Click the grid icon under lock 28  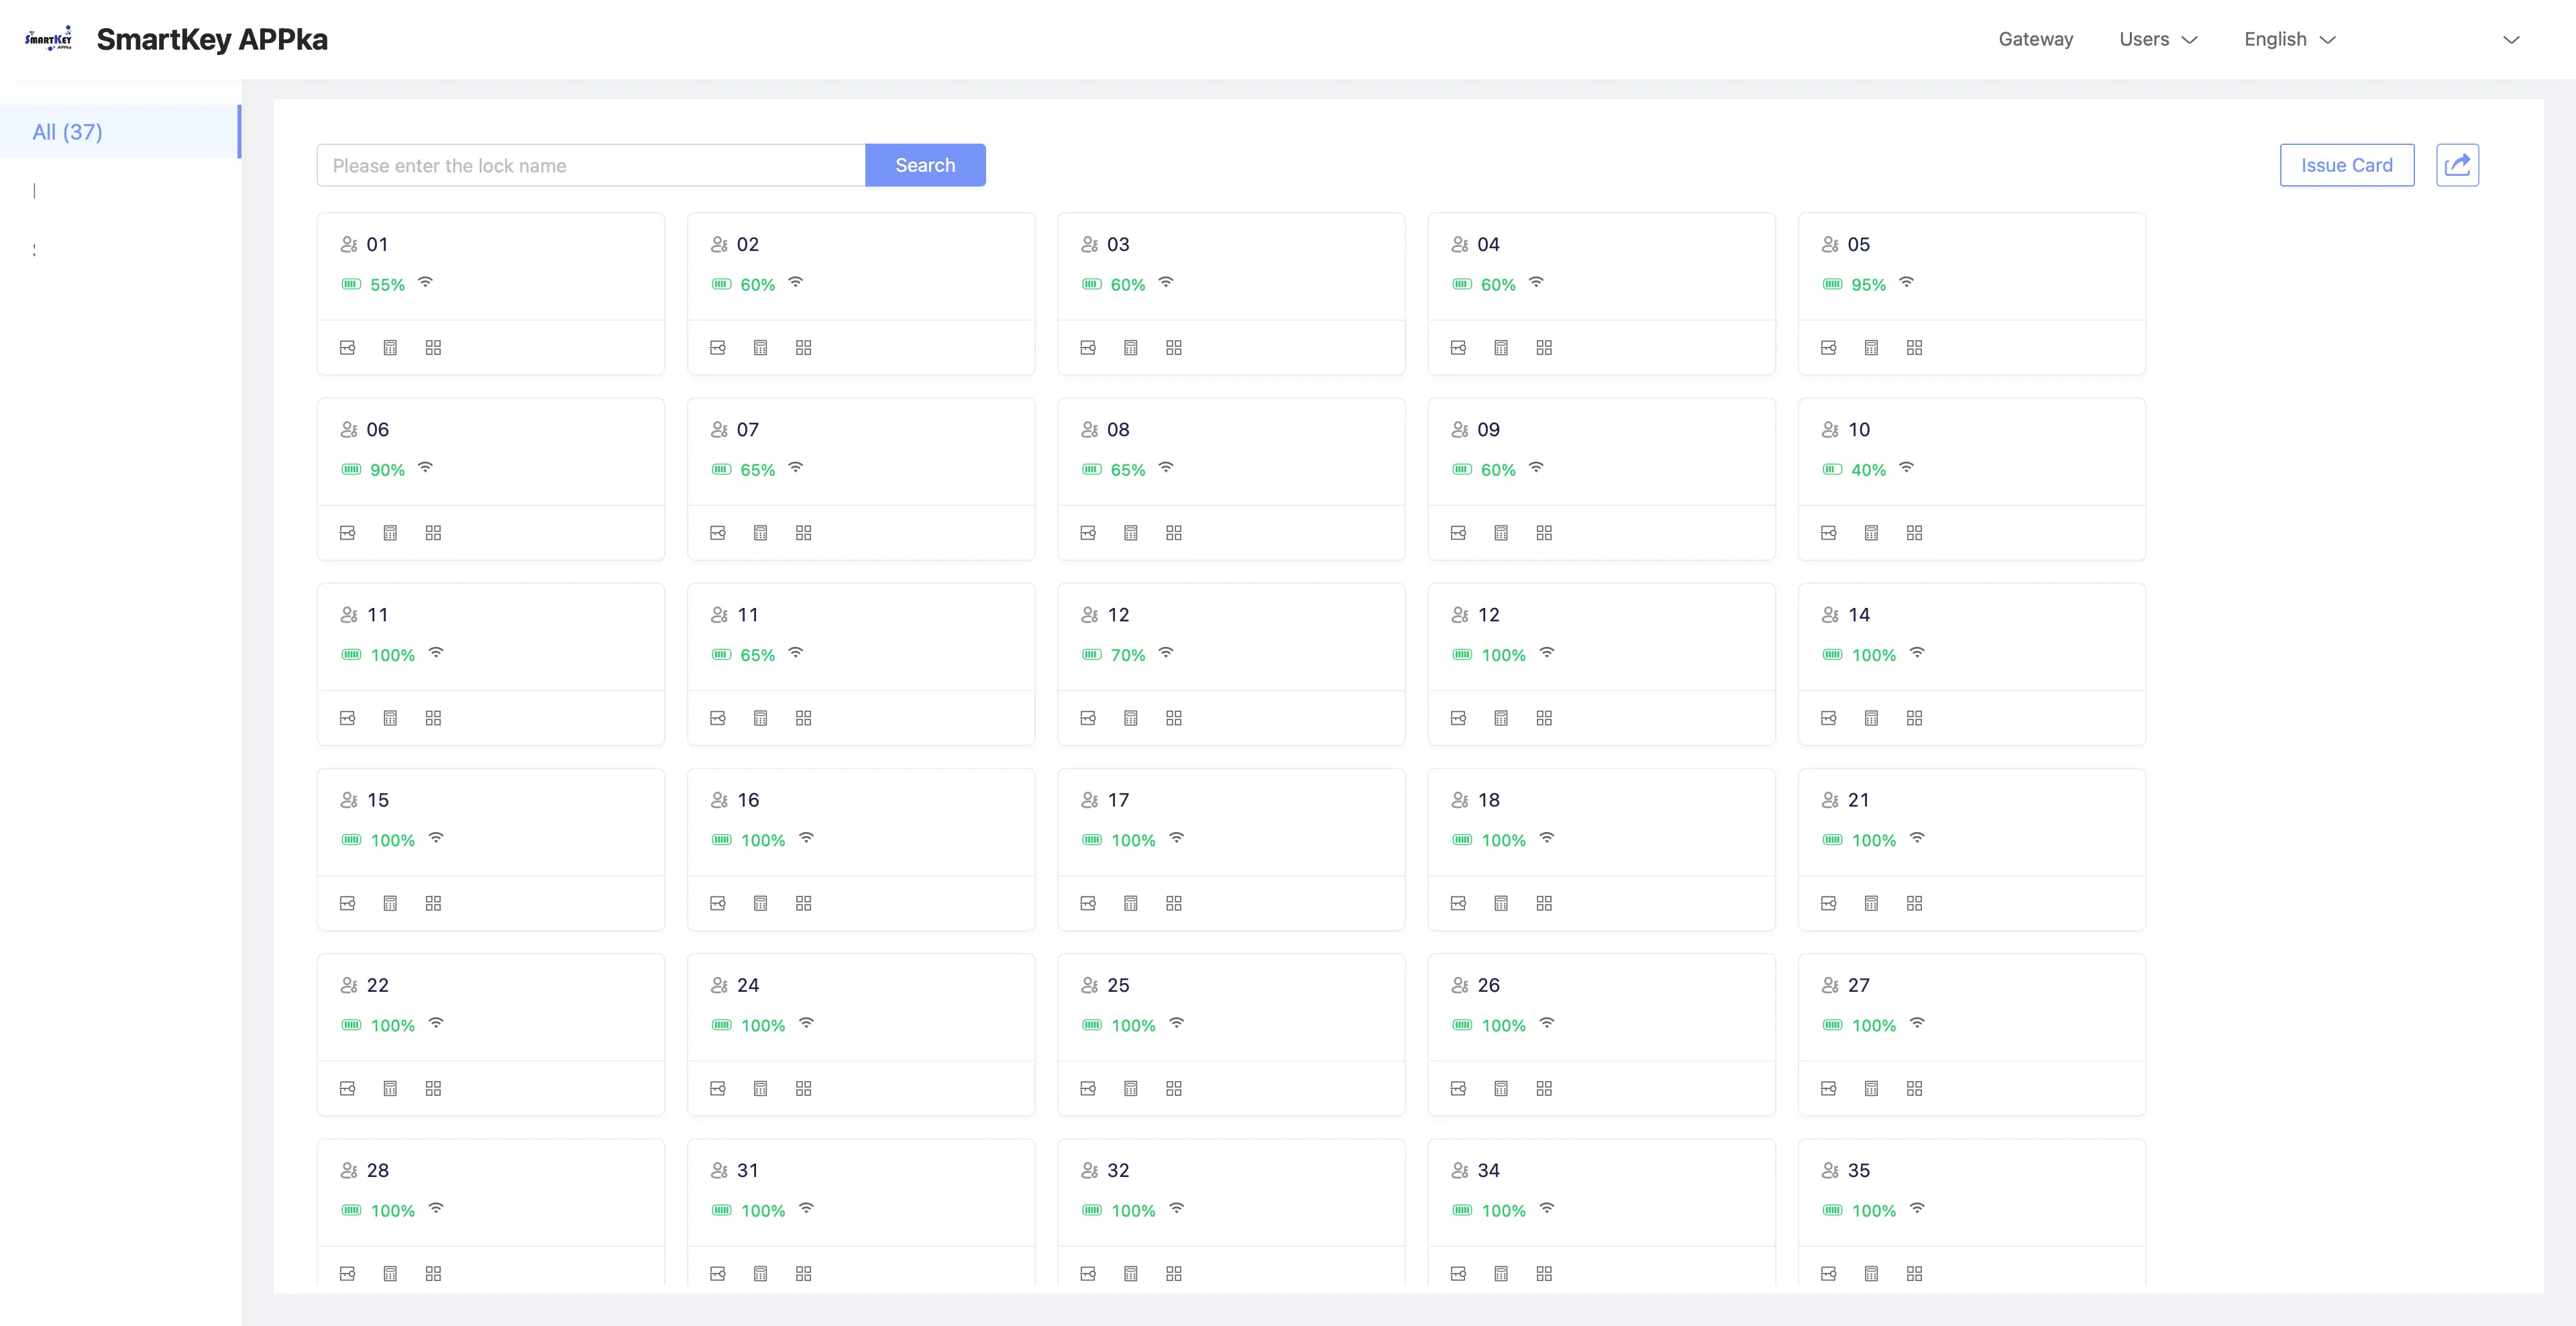(433, 1273)
